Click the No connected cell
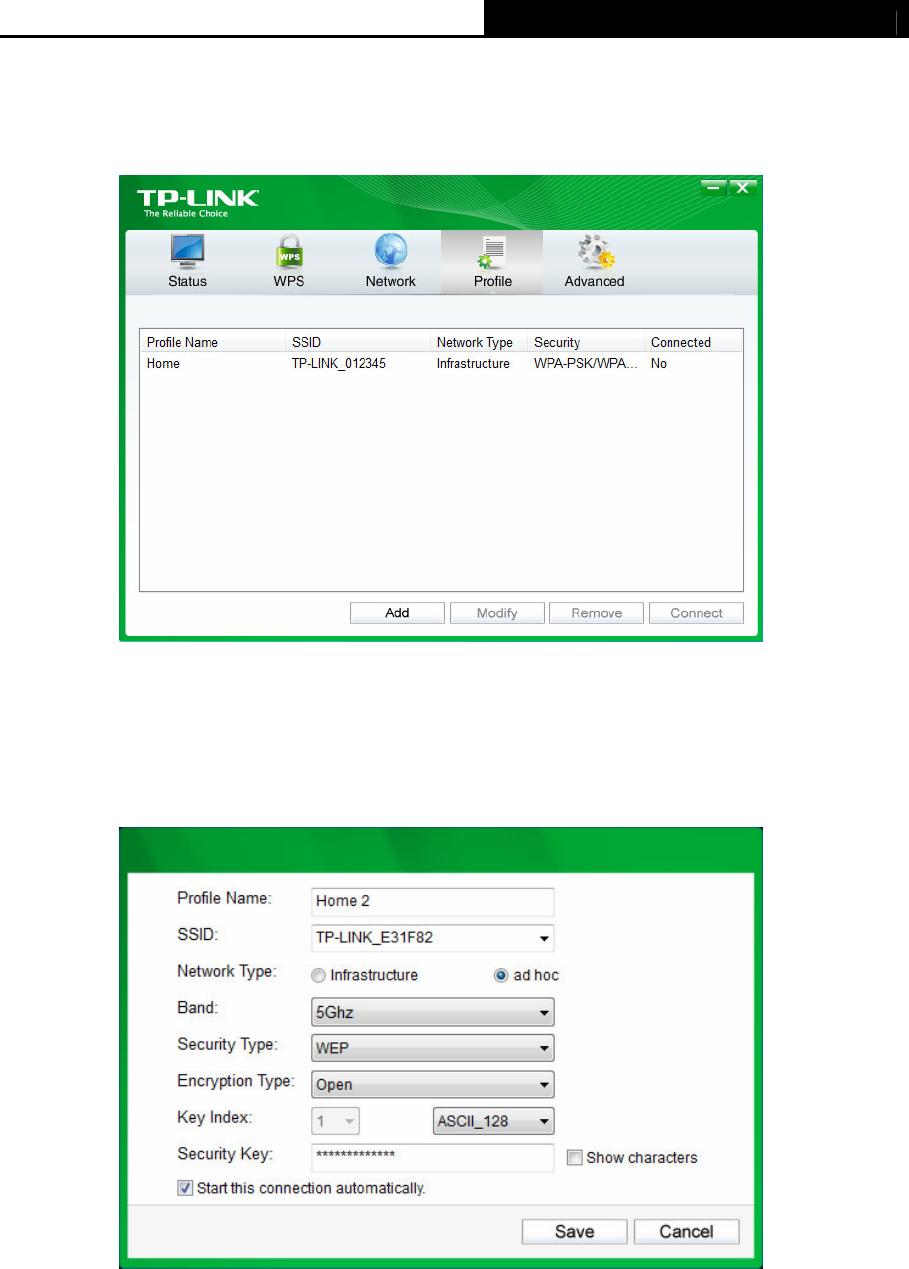Screen dimensions: 909x1269 point(659,364)
